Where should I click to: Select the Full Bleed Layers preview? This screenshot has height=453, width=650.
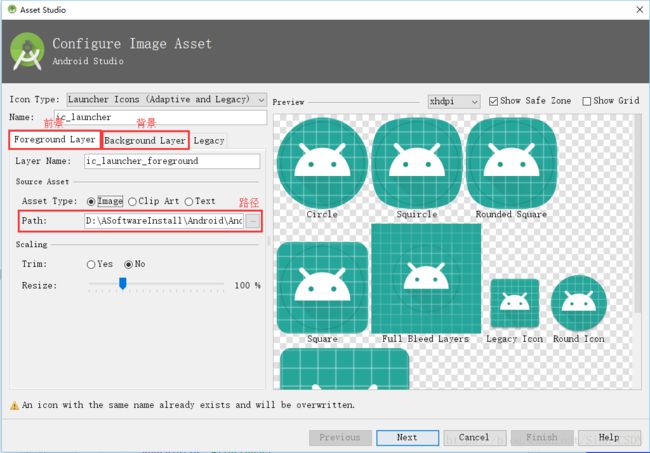click(426, 279)
